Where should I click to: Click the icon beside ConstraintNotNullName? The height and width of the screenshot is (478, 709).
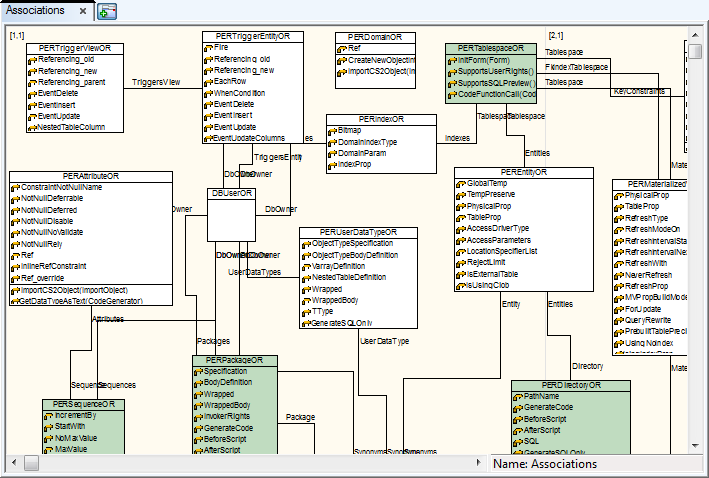tap(16, 188)
